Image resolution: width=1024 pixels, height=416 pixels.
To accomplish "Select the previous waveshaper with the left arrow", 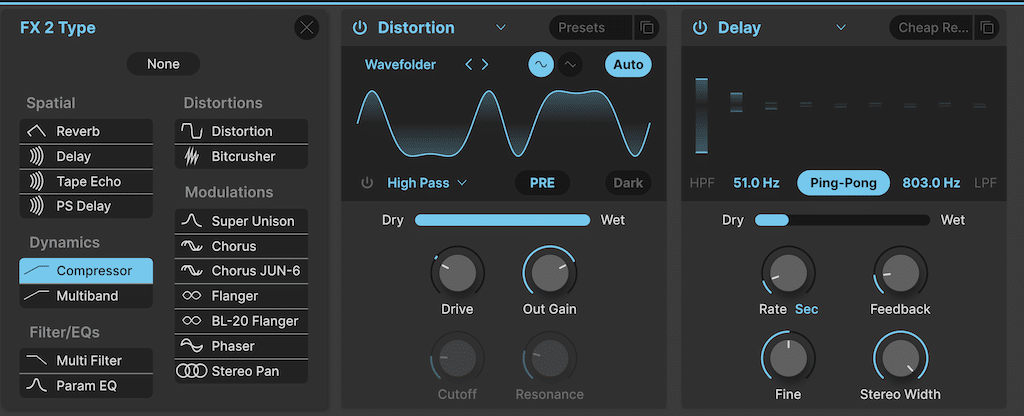I will point(468,64).
